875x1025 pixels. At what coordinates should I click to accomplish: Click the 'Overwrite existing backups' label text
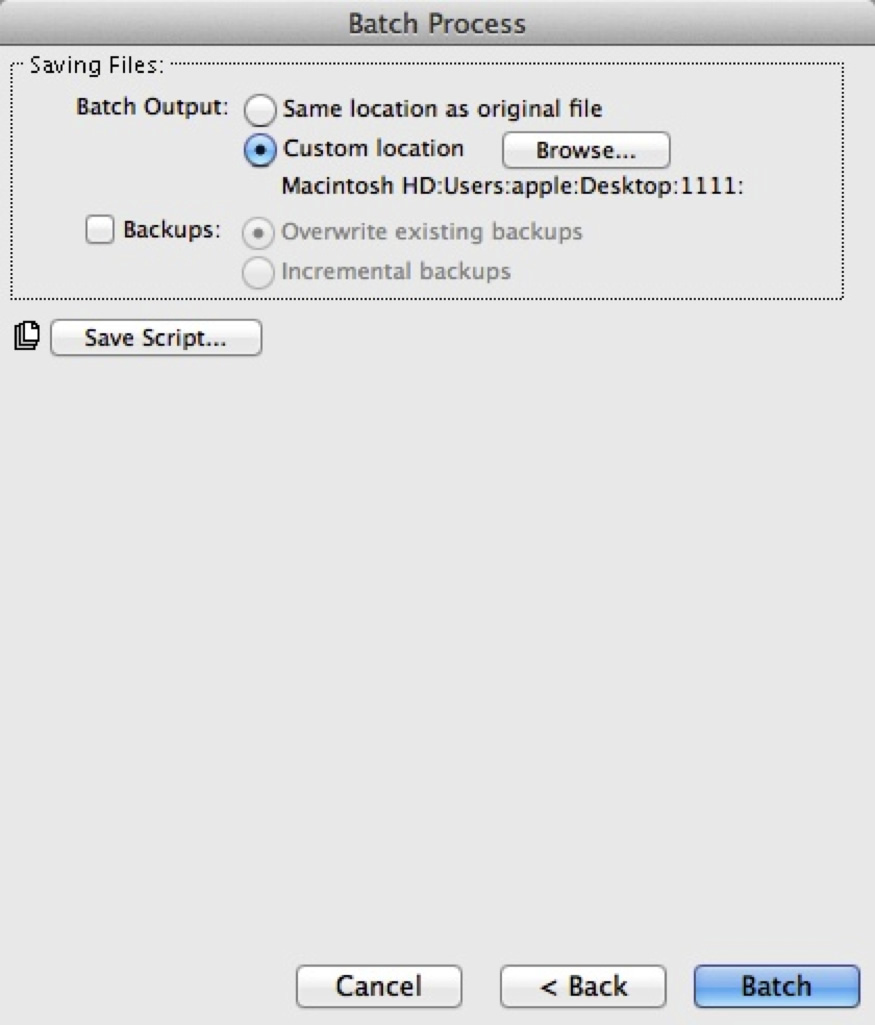pyautogui.click(x=432, y=232)
